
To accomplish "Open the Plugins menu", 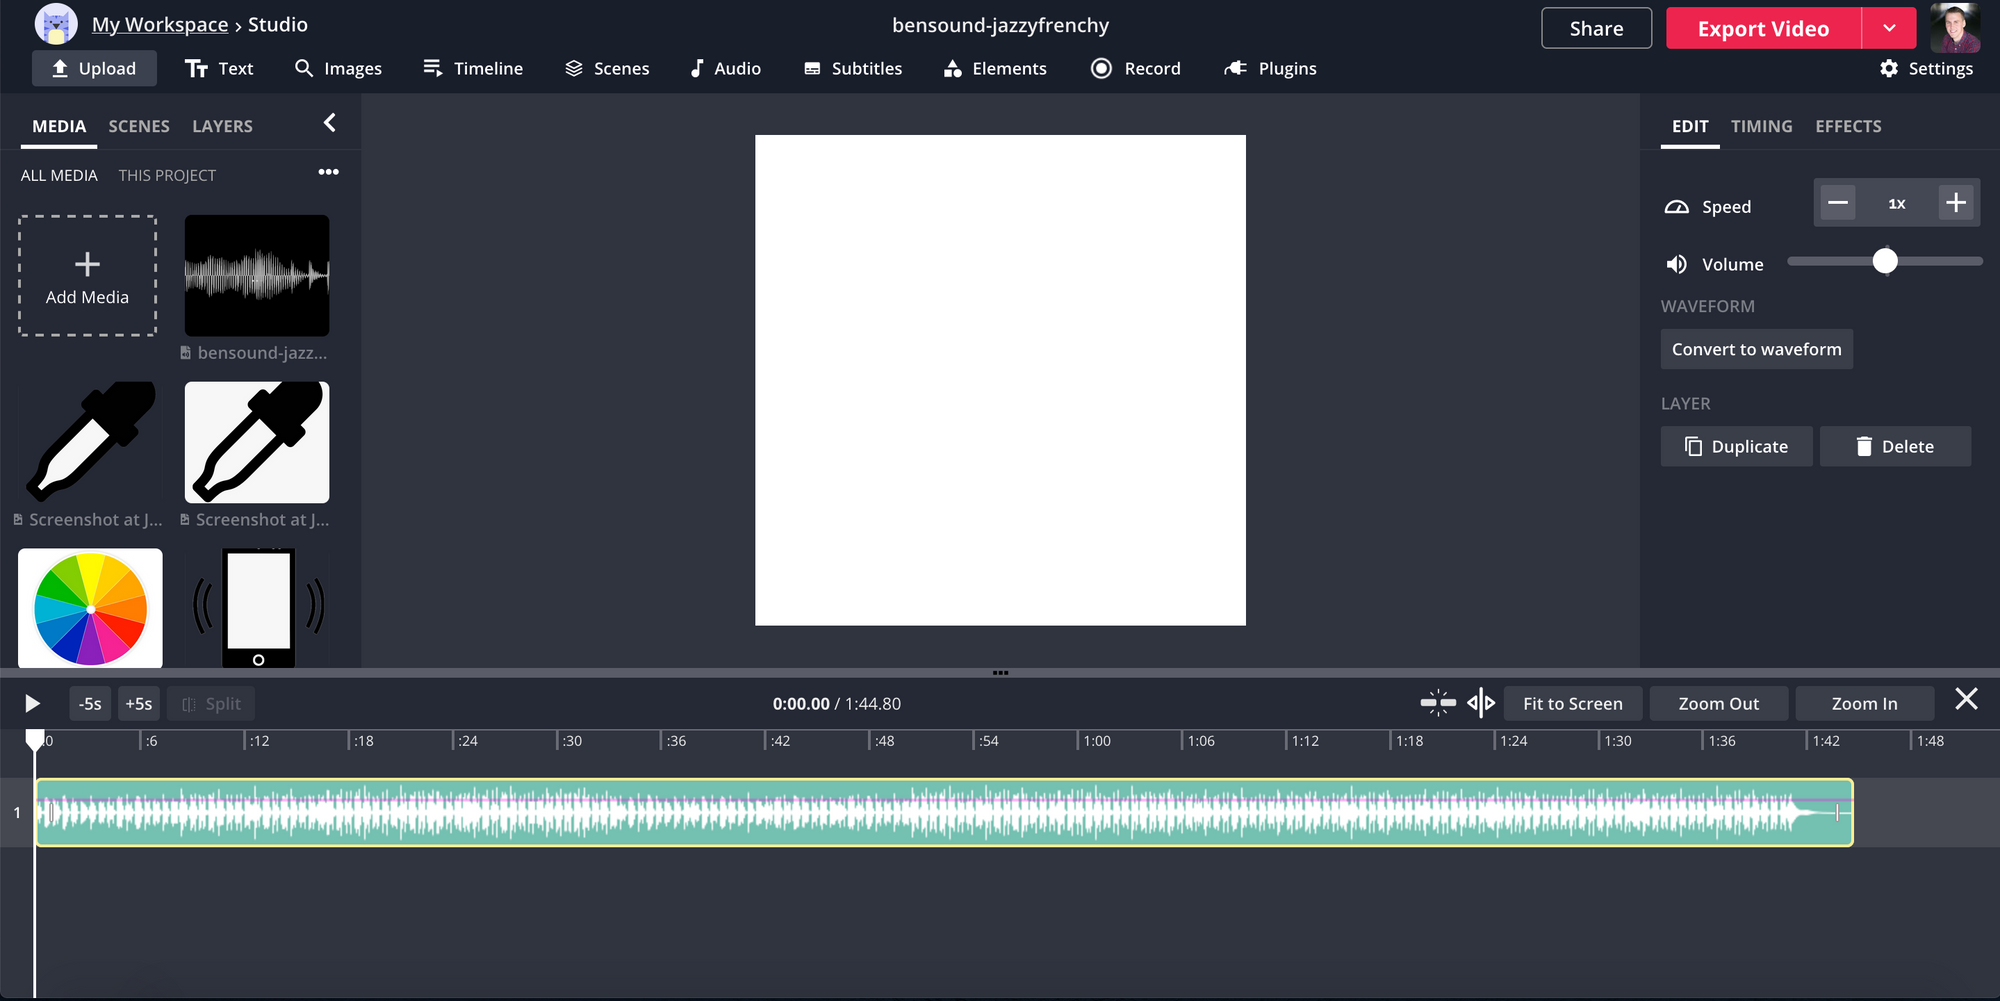I will click(x=1270, y=68).
